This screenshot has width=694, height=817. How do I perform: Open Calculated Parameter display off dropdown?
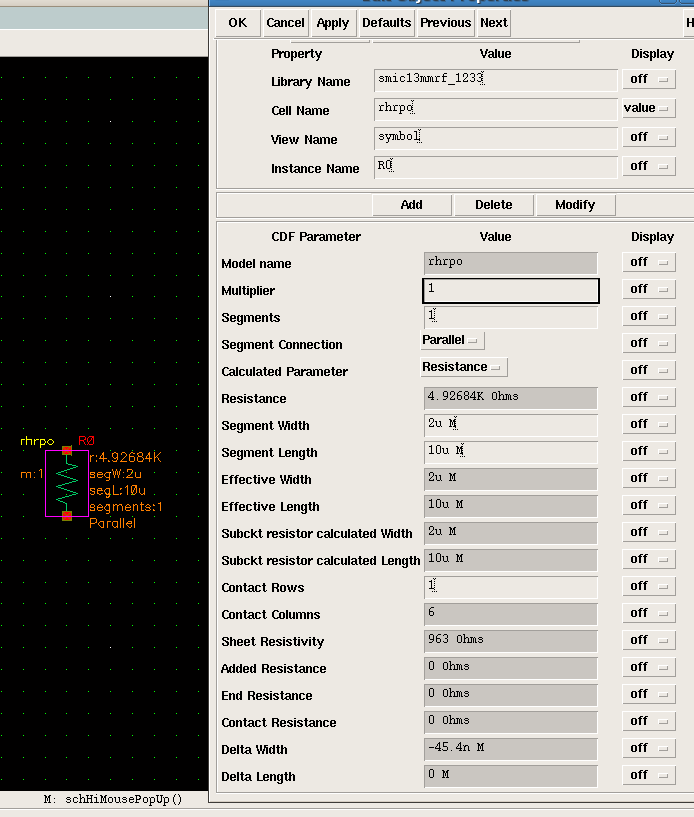[x=649, y=370]
